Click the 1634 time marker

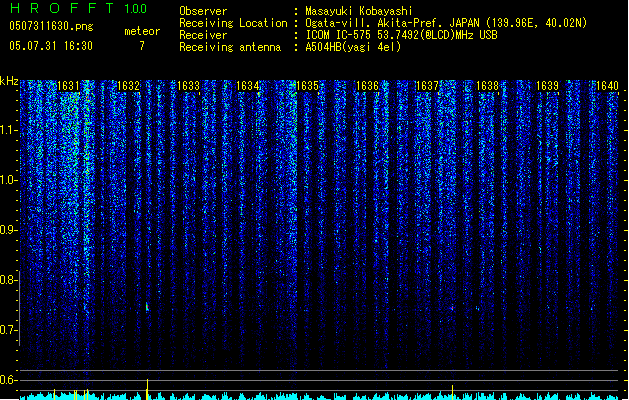(248, 86)
